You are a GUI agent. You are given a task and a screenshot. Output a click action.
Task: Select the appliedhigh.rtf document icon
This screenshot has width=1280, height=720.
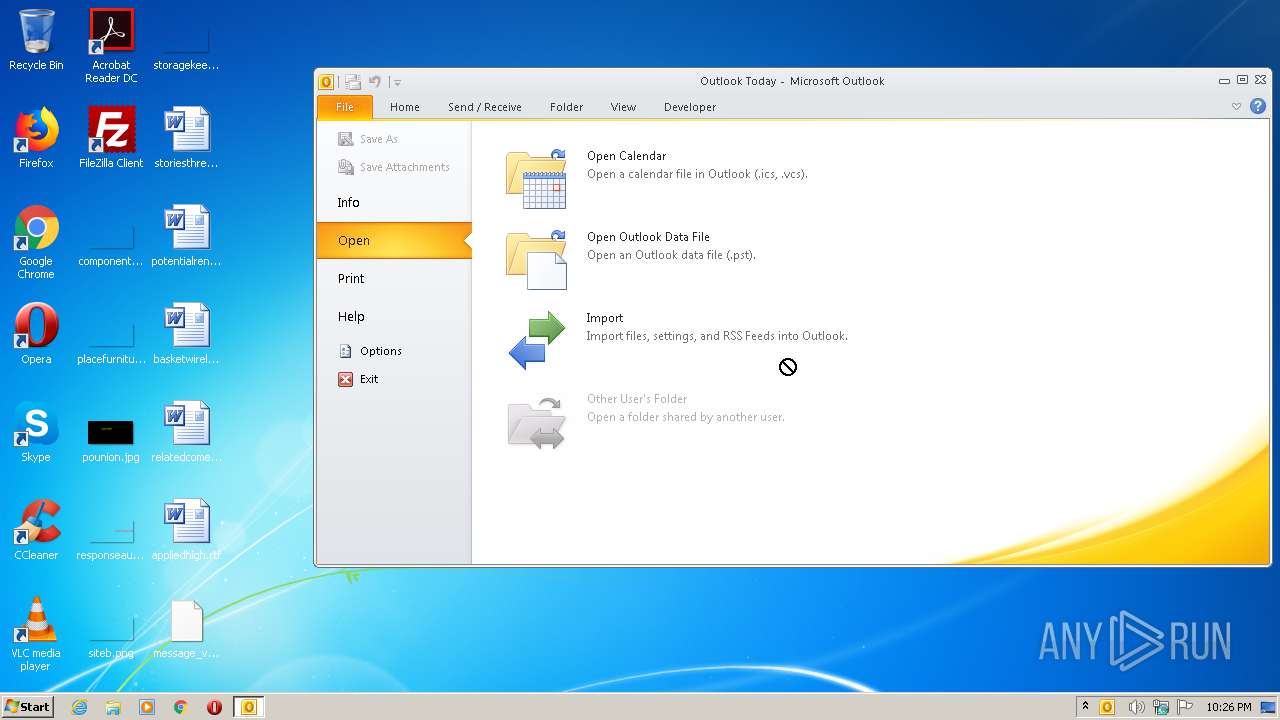186,530
